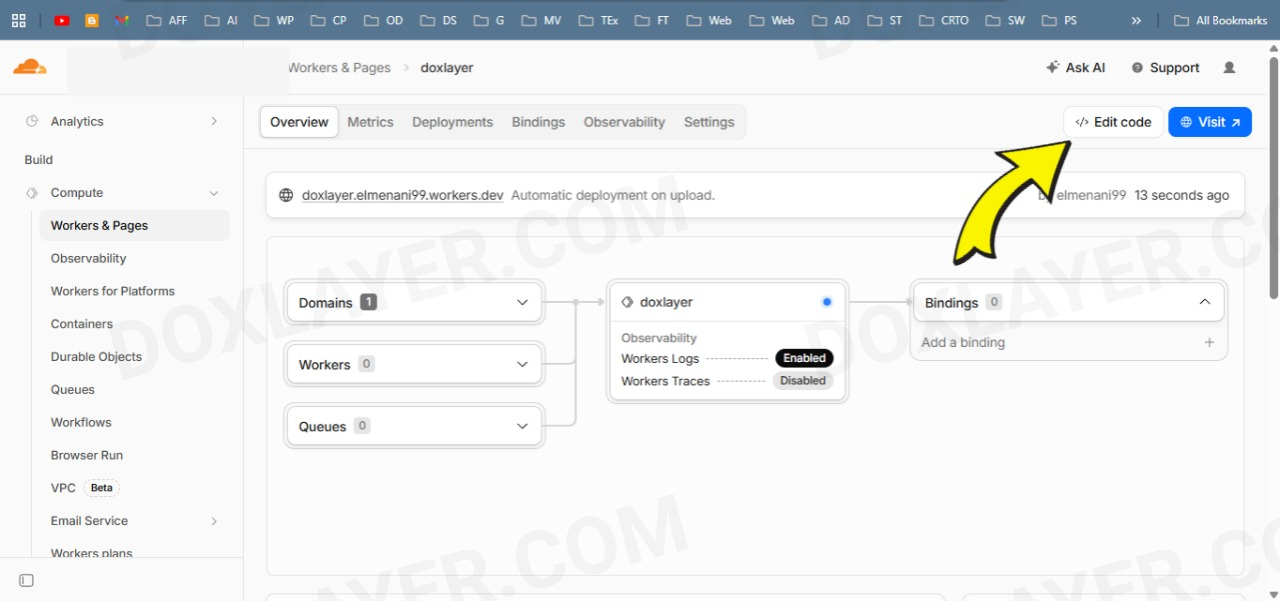Click the doxlayer worker node title
Image resolution: width=1280 pixels, height=601 pixels.
tap(666, 302)
